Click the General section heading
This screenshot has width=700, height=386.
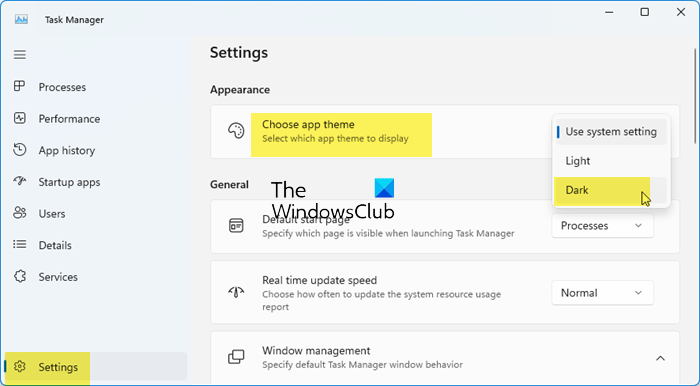pyautogui.click(x=229, y=184)
